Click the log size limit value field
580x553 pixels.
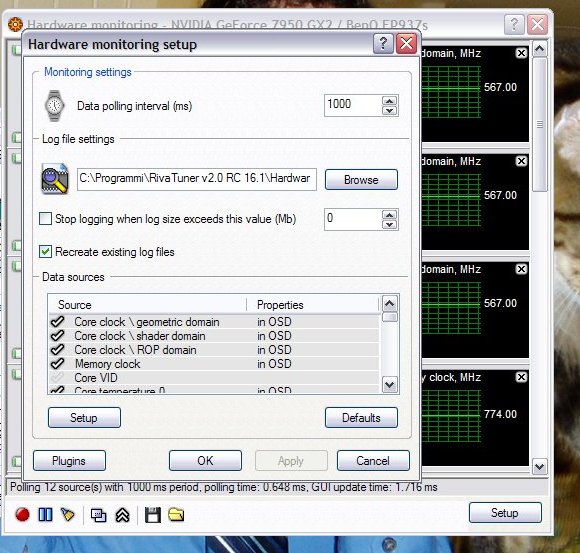click(353, 219)
